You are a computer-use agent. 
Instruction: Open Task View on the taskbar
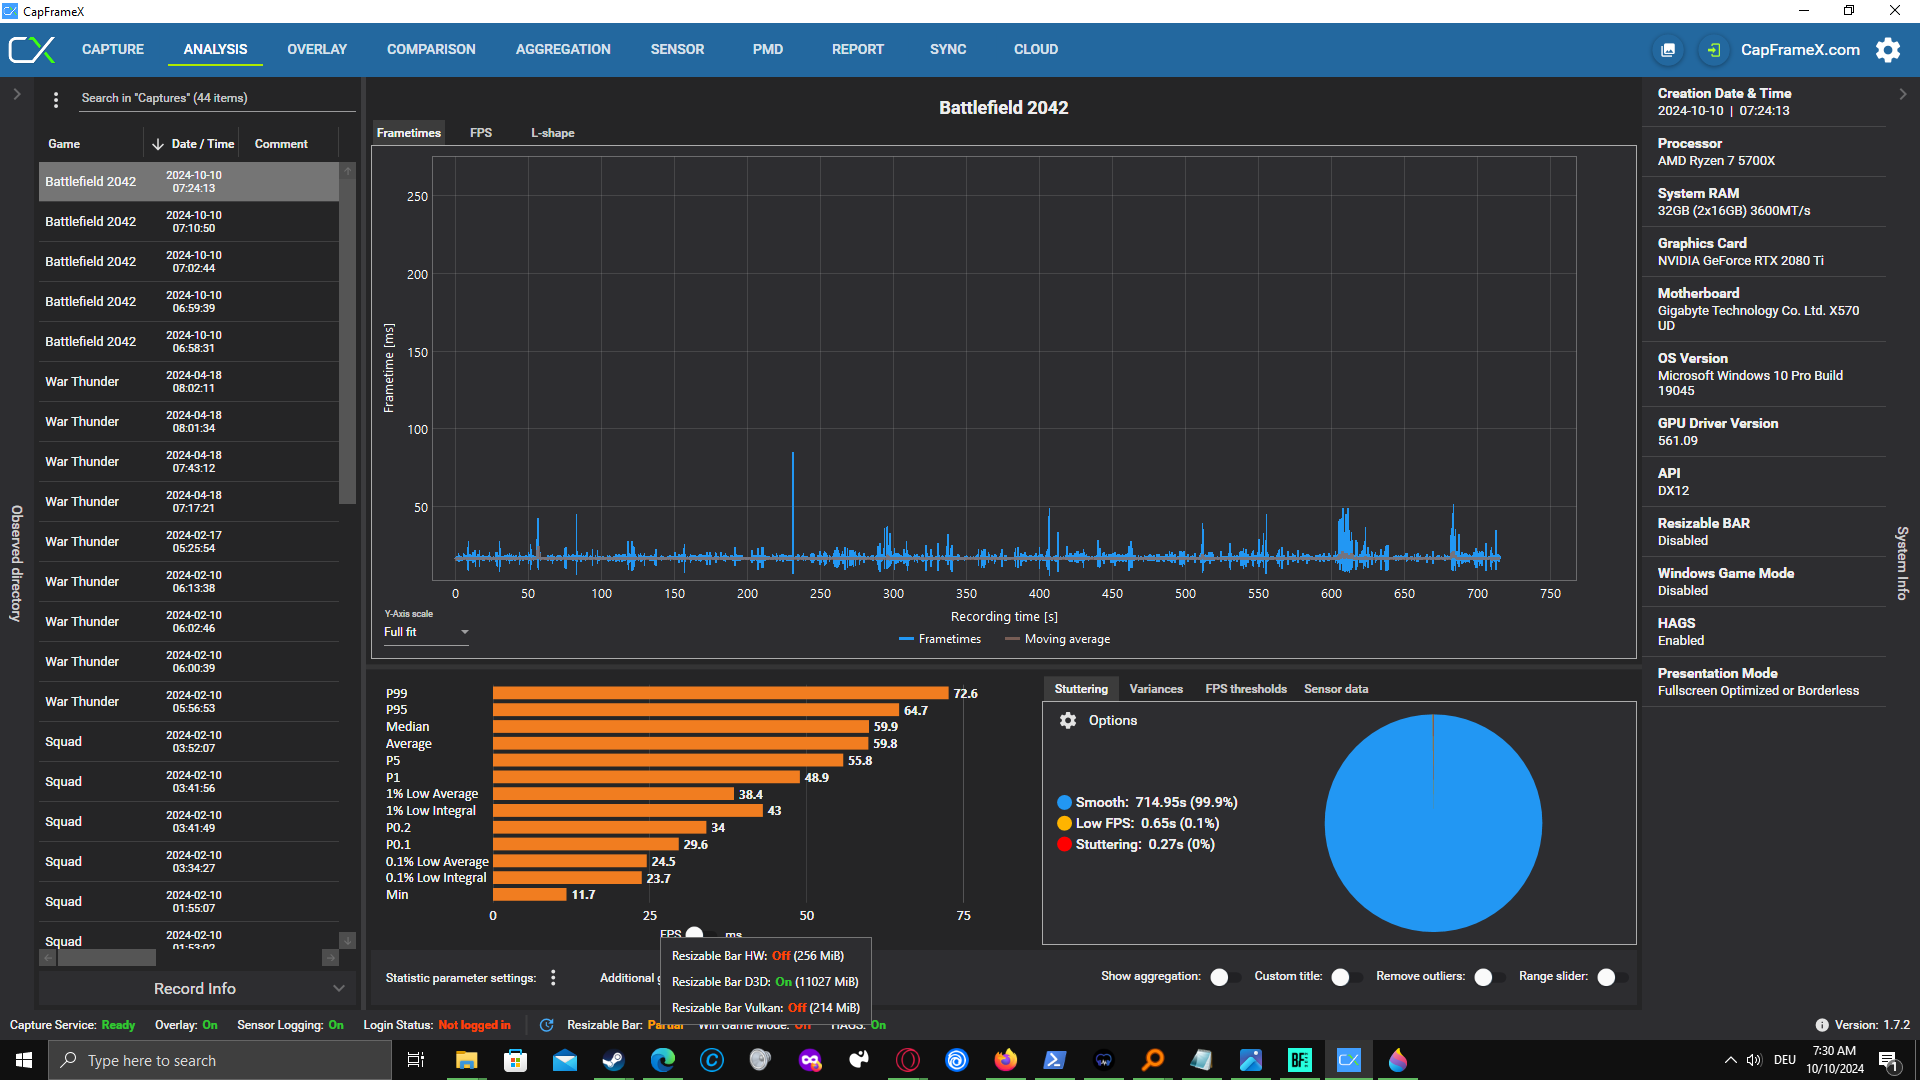(x=416, y=1060)
